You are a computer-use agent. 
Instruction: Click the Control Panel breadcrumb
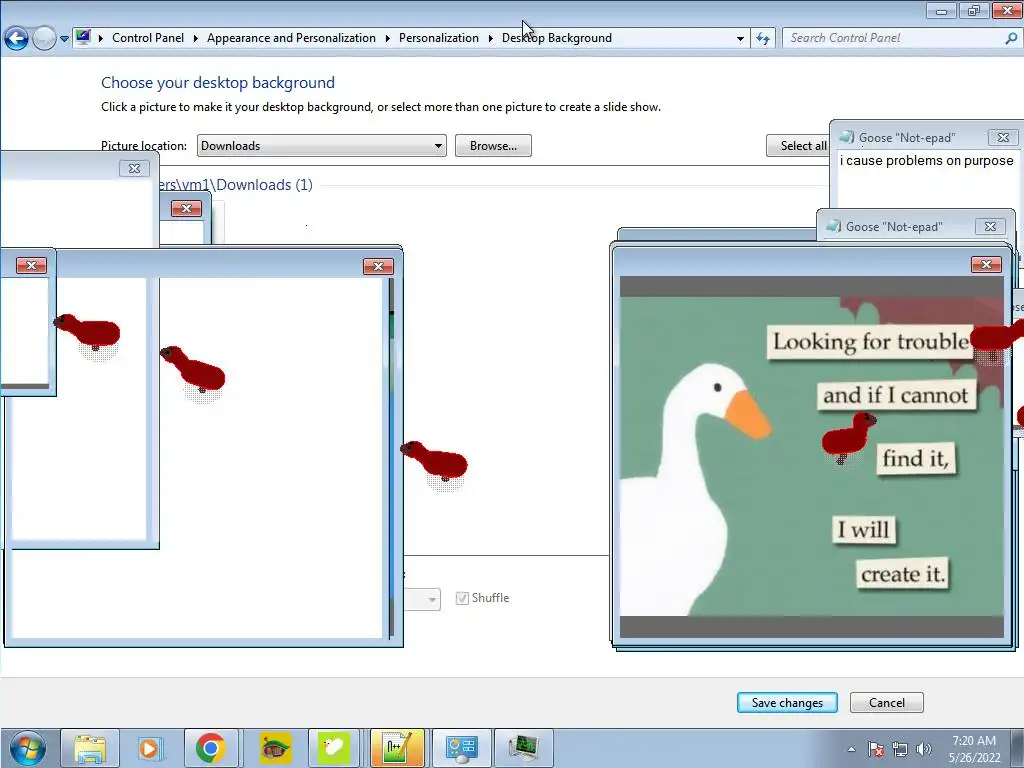(x=148, y=38)
